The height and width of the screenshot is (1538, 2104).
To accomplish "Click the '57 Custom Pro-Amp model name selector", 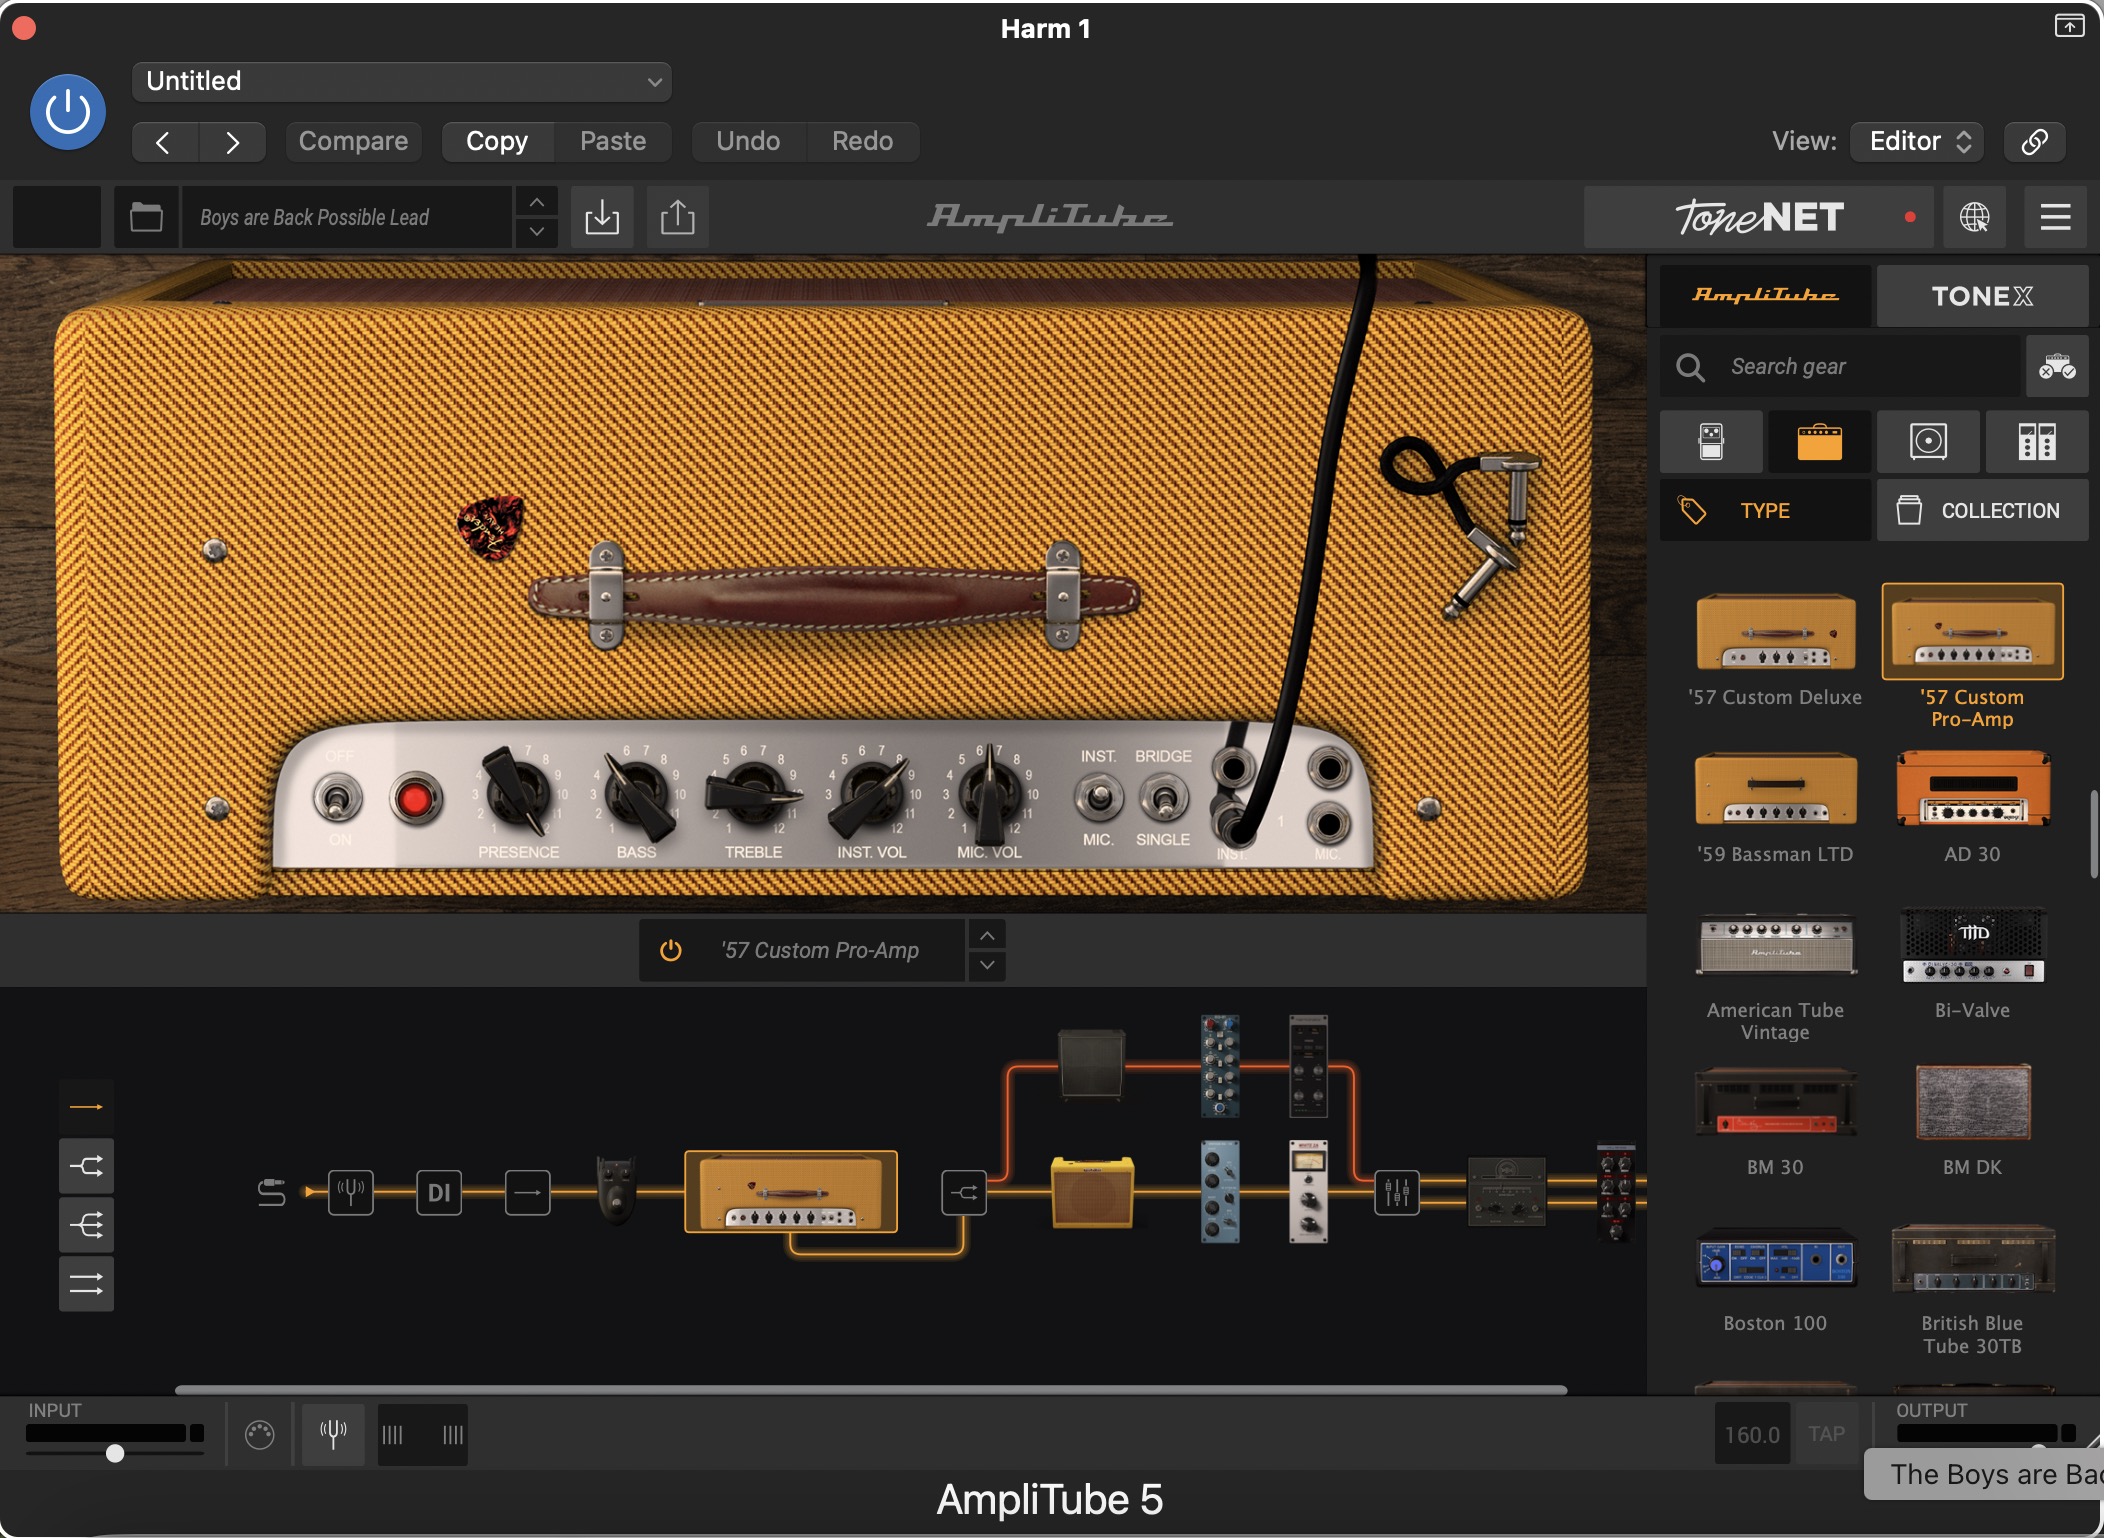I will coord(820,950).
